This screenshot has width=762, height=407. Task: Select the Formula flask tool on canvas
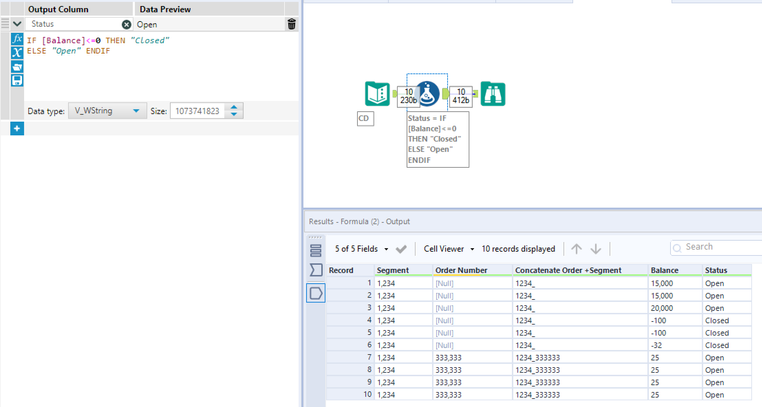(x=428, y=94)
